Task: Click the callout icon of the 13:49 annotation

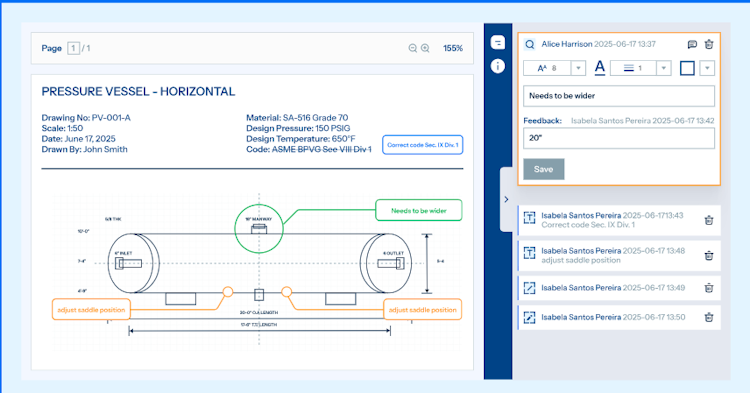Action: [529, 288]
